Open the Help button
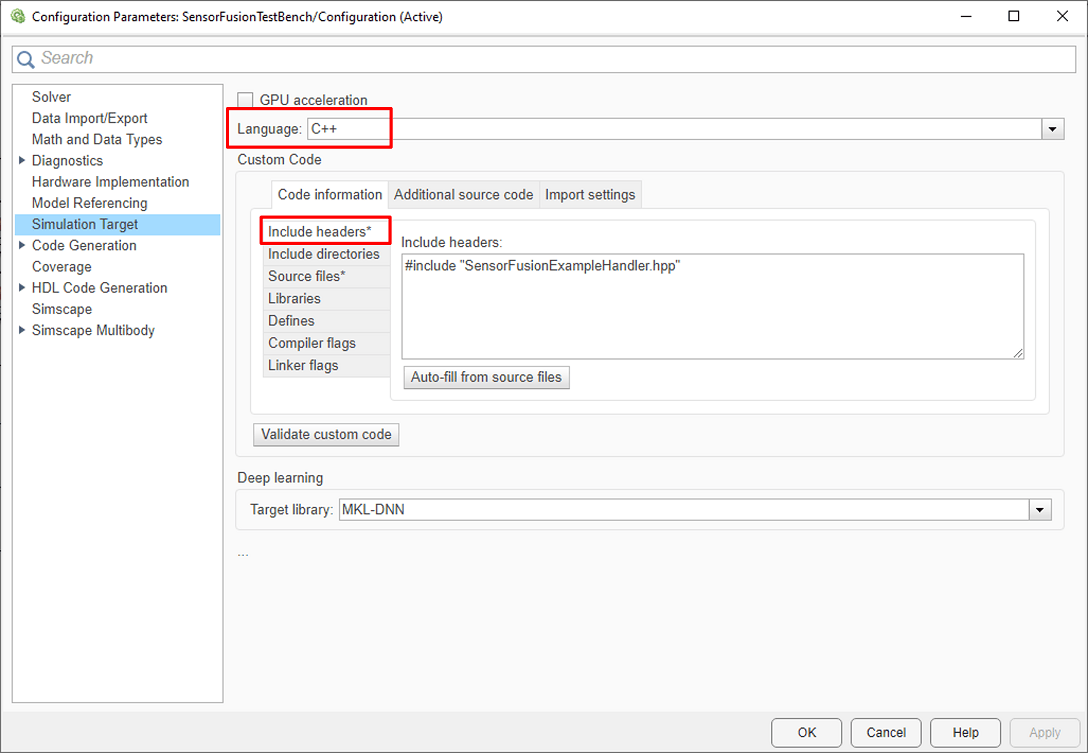This screenshot has height=753, width=1088. [965, 732]
